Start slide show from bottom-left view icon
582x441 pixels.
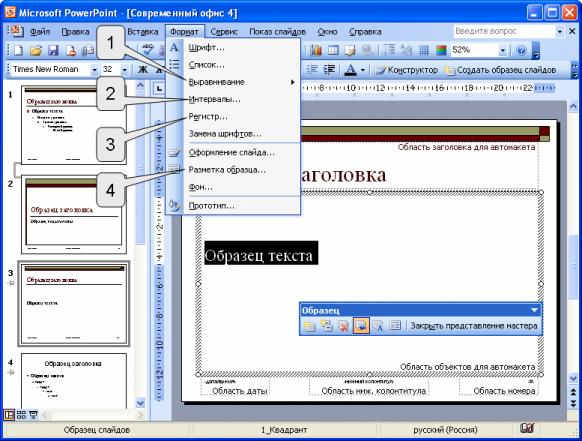click(x=33, y=414)
